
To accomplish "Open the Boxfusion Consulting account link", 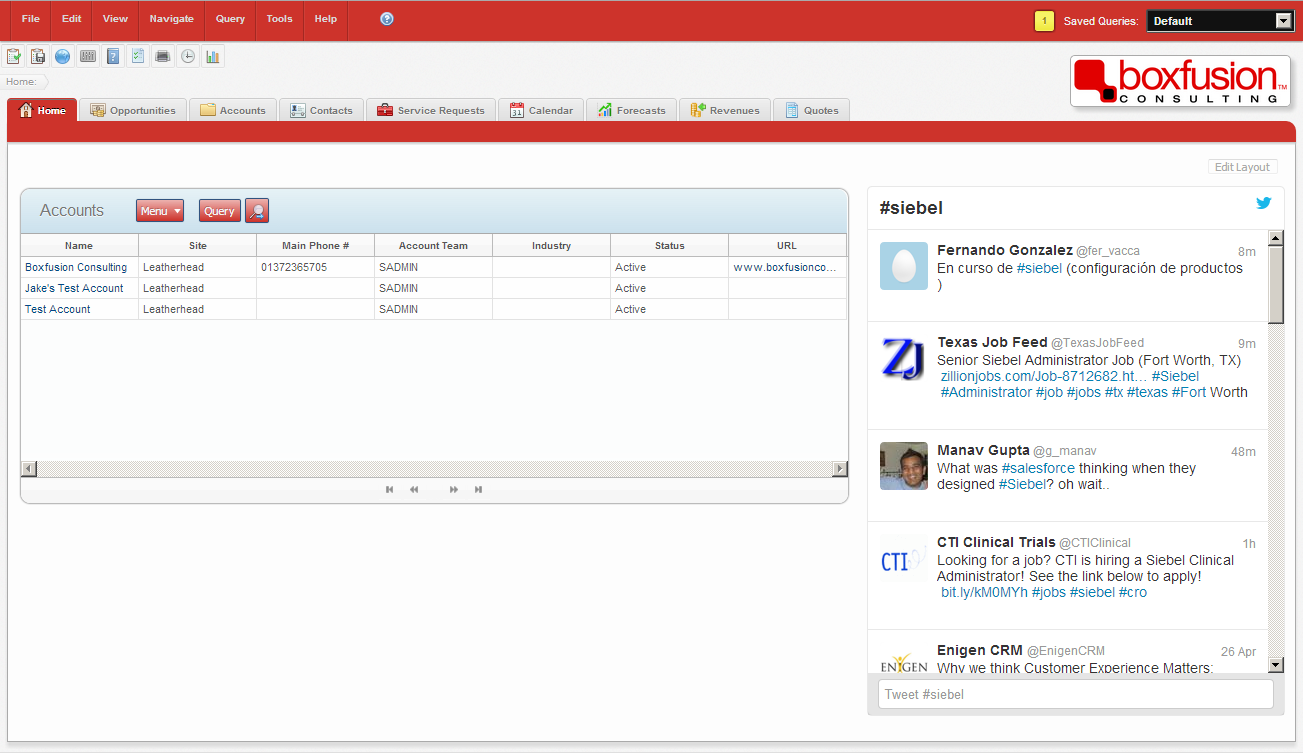I will pyautogui.click(x=76, y=268).
